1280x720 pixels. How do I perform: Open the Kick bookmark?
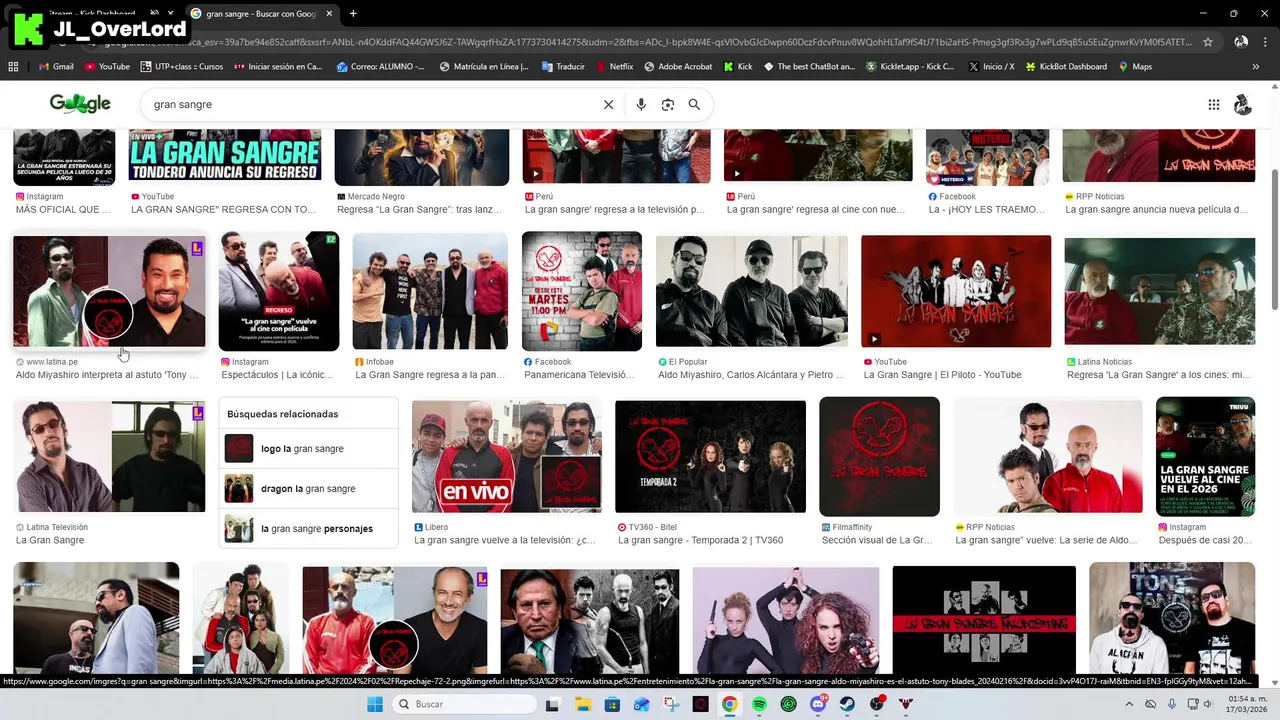click(x=737, y=67)
